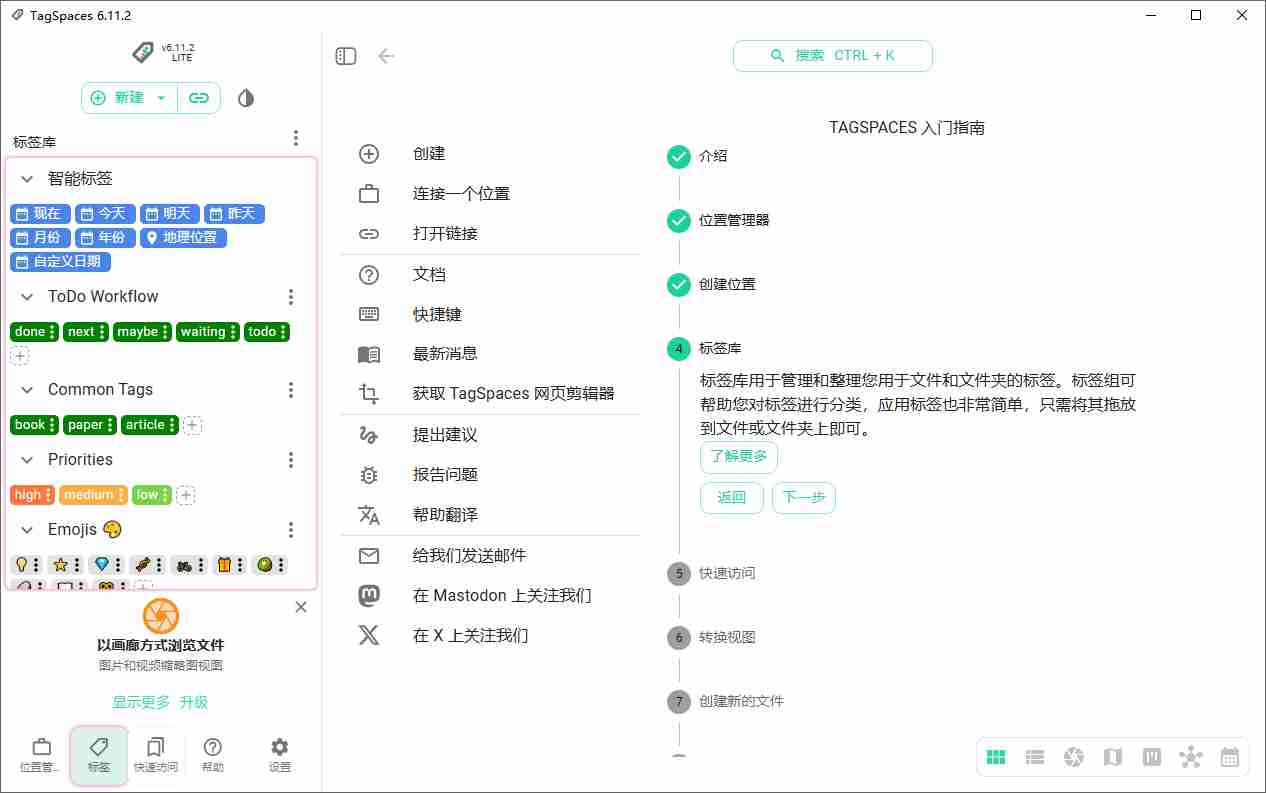Open the 新建 dropdown arrow
1266x793 pixels.
click(x=158, y=99)
